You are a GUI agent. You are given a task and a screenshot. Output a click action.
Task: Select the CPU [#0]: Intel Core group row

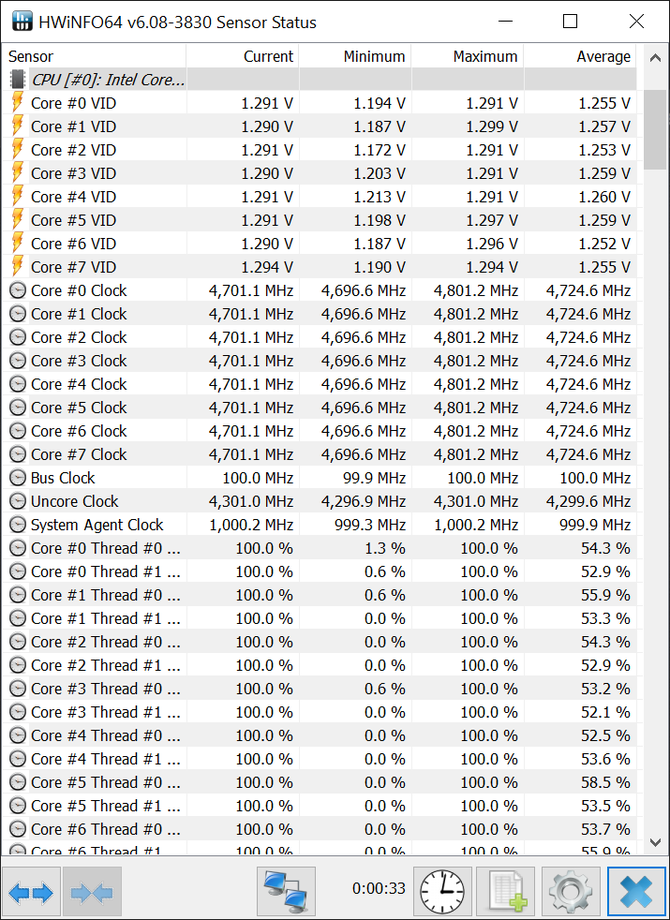108,80
